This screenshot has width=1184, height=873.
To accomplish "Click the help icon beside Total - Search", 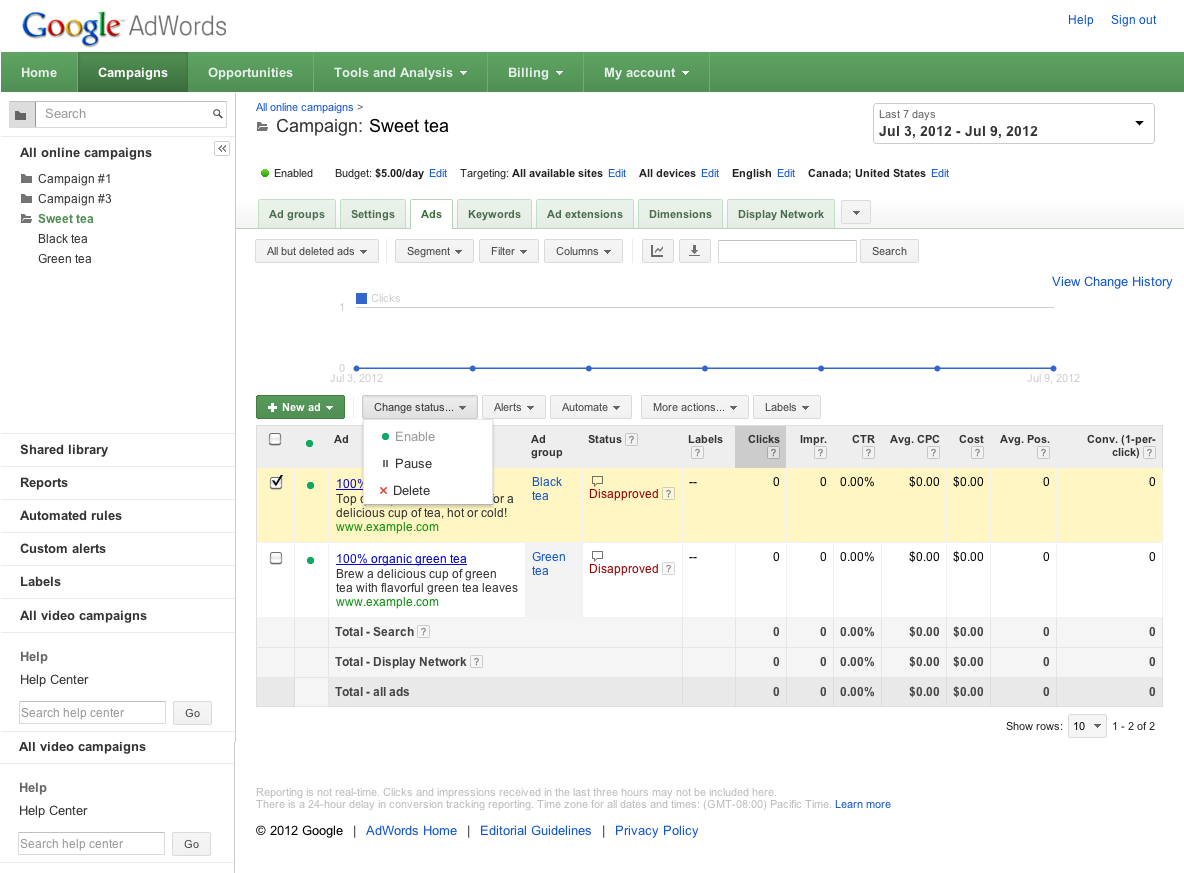I will pyautogui.click(x=424, y=632).
